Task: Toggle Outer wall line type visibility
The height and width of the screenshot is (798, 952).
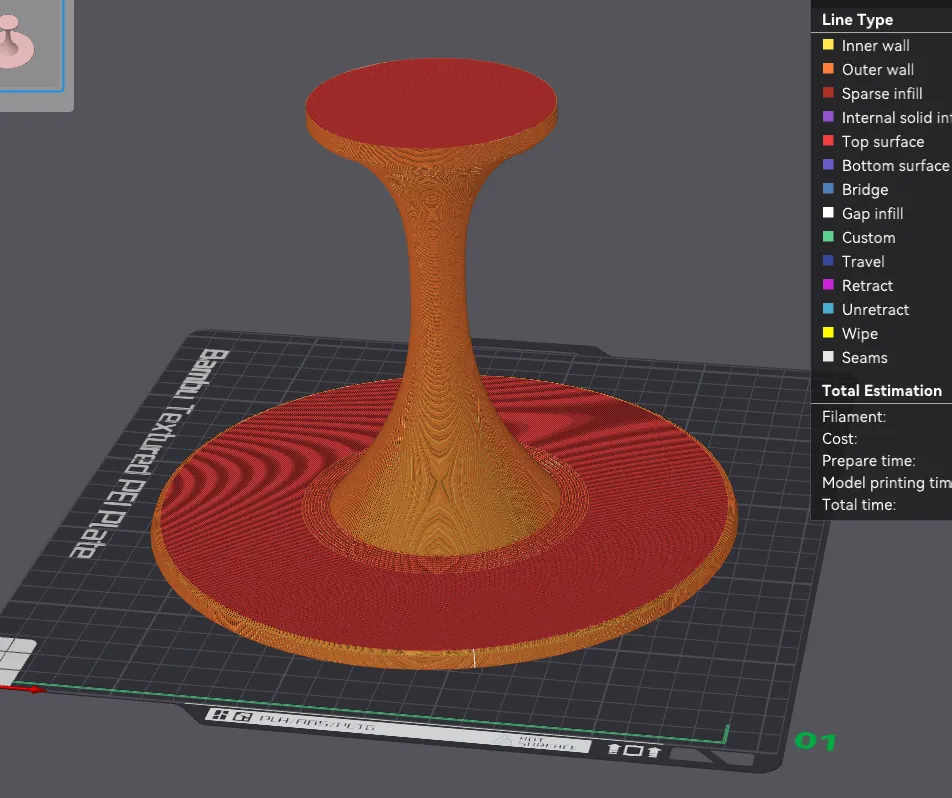Action: tap(877, 69)
